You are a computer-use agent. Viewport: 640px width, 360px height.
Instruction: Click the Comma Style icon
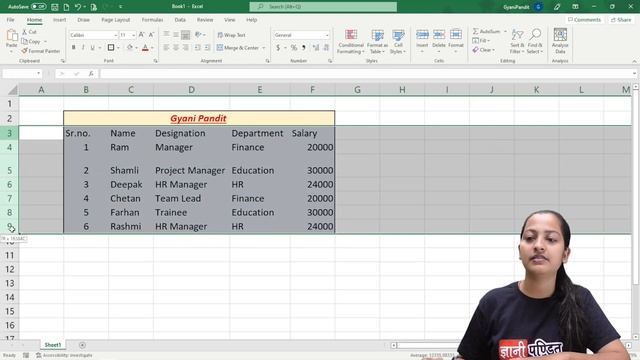tap(304, 48)
